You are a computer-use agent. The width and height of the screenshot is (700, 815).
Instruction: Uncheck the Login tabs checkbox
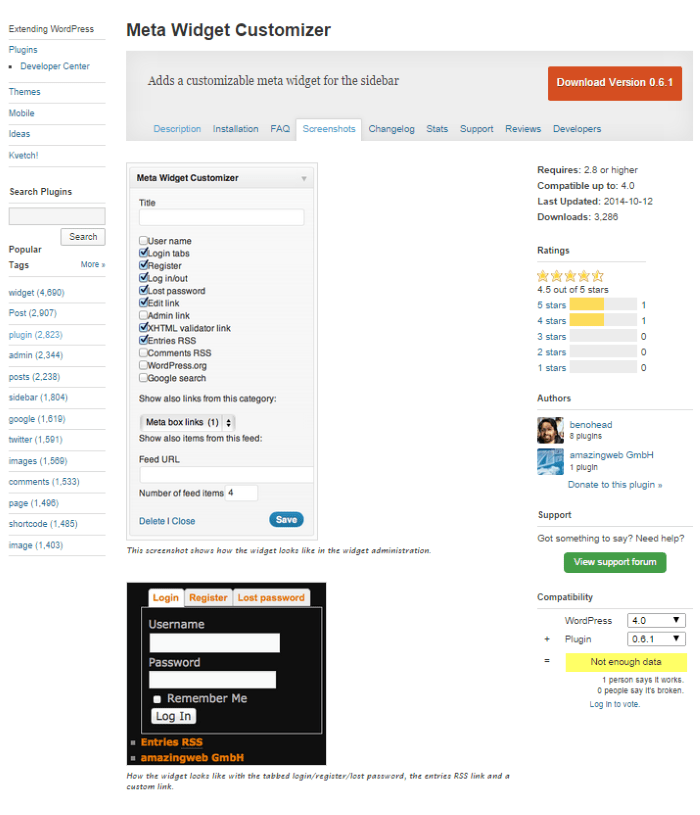pyautogui.click(x=143, y=253)
